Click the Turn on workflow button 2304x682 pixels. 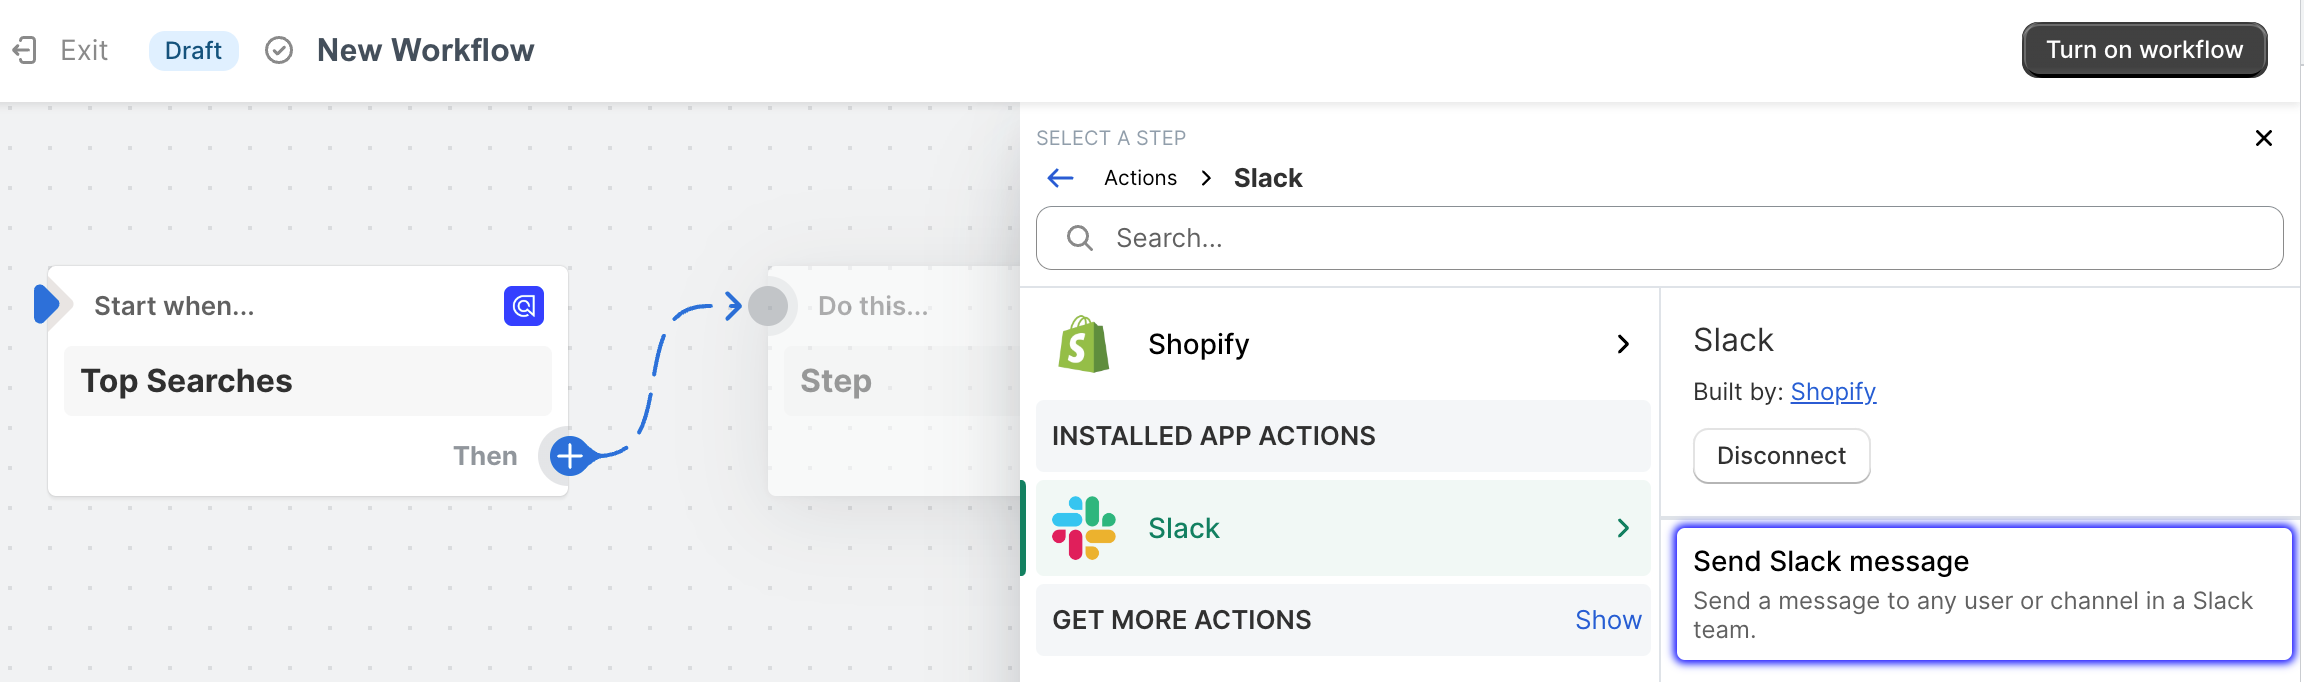(x=2144, y=49)
